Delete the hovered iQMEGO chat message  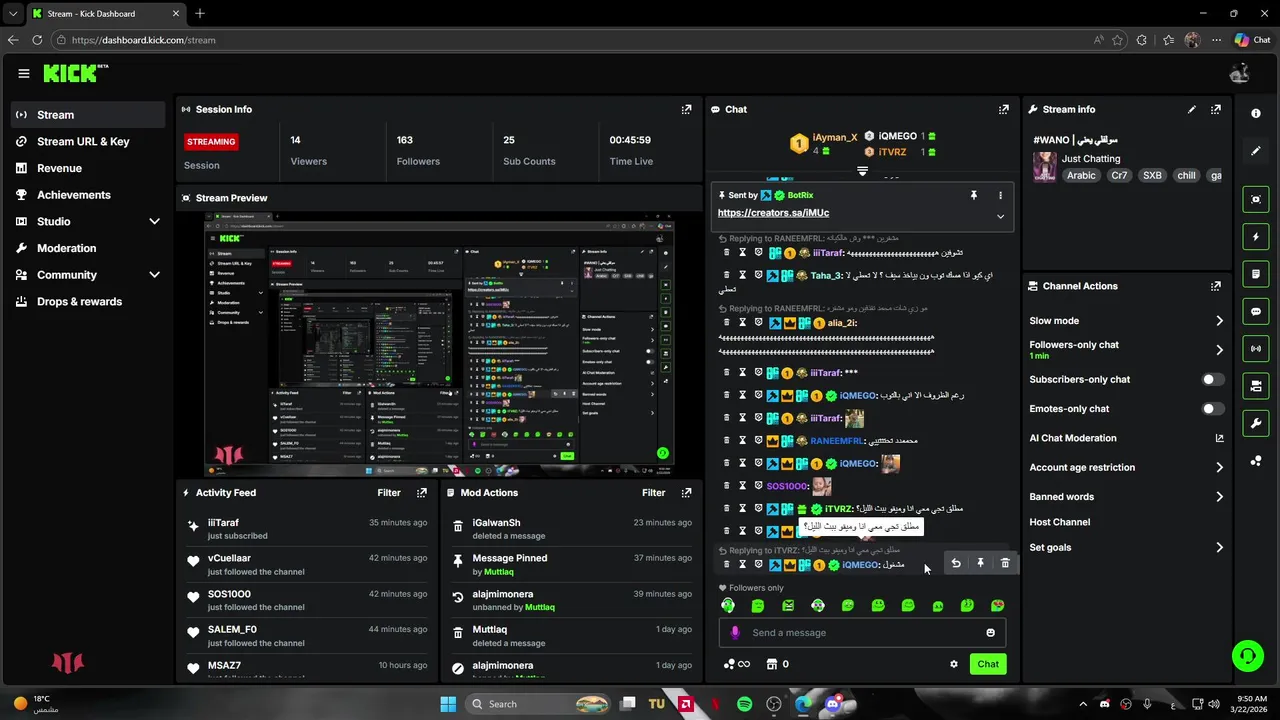click(1005, 563)
